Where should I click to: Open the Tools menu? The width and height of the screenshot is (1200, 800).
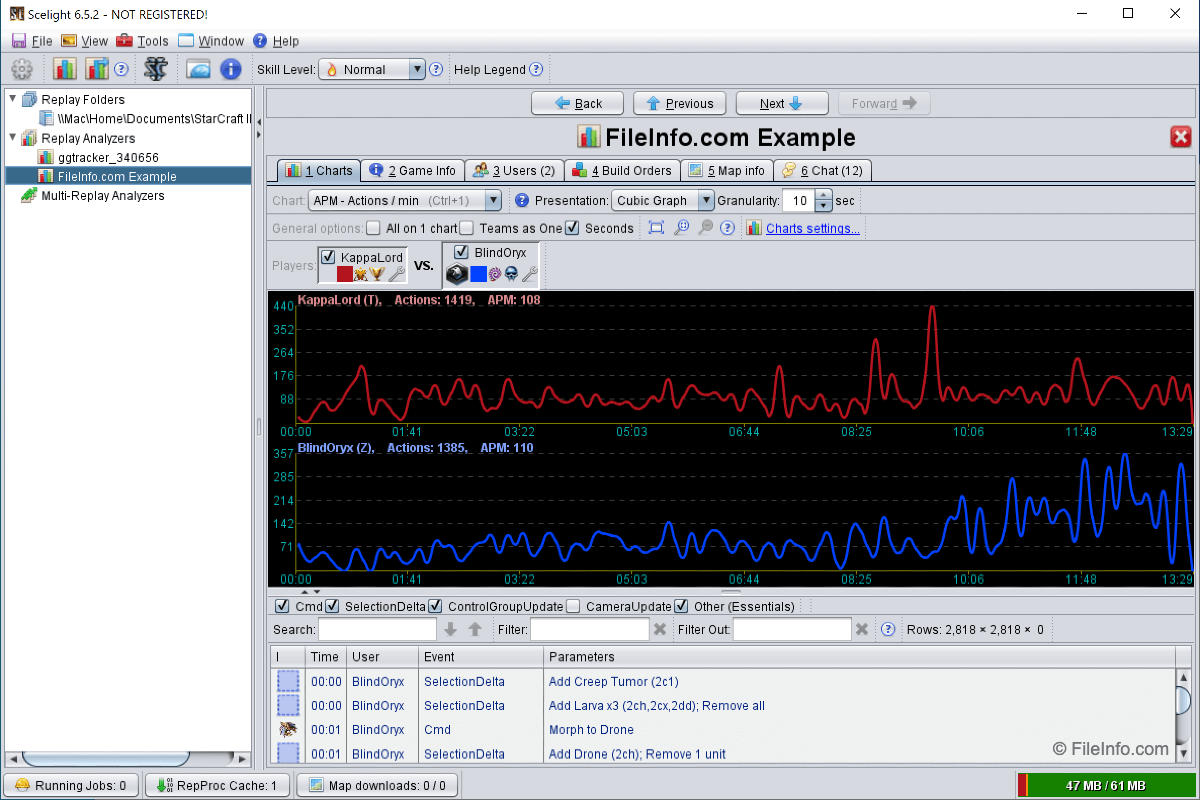pos(142,41)
